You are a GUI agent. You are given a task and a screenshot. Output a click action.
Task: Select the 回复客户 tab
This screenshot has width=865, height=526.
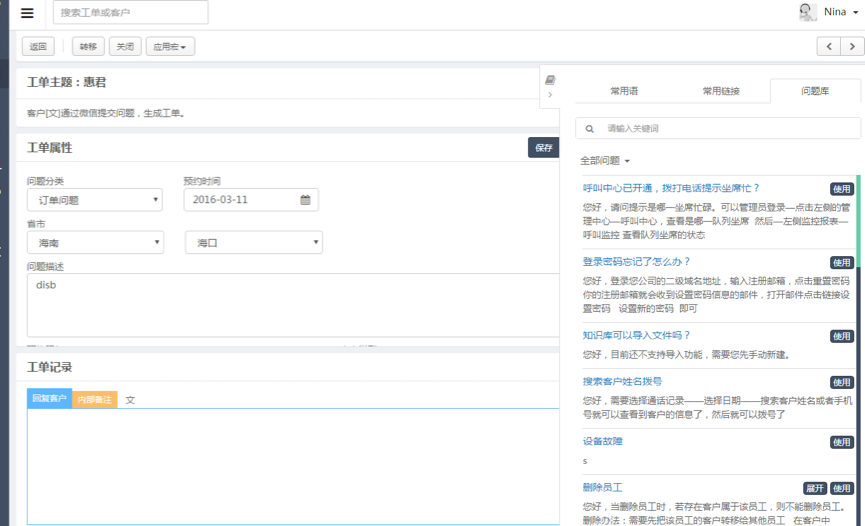click(x=49, y=399)
